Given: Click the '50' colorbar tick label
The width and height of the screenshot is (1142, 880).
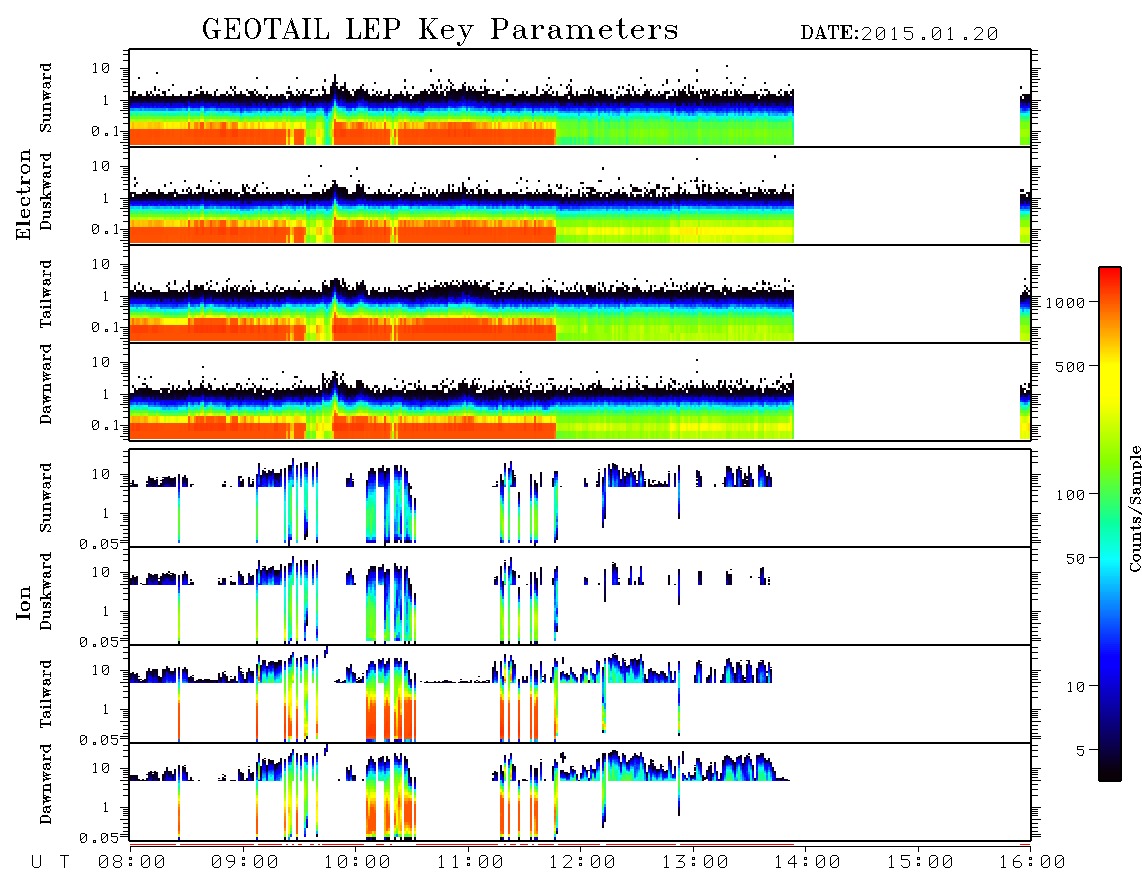Looking at the screenshot, I should pyautogui.click(x=1075, y=559).
